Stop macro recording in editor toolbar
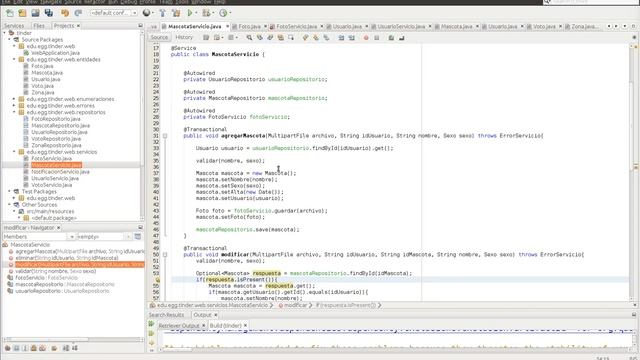 pos(377,38)
